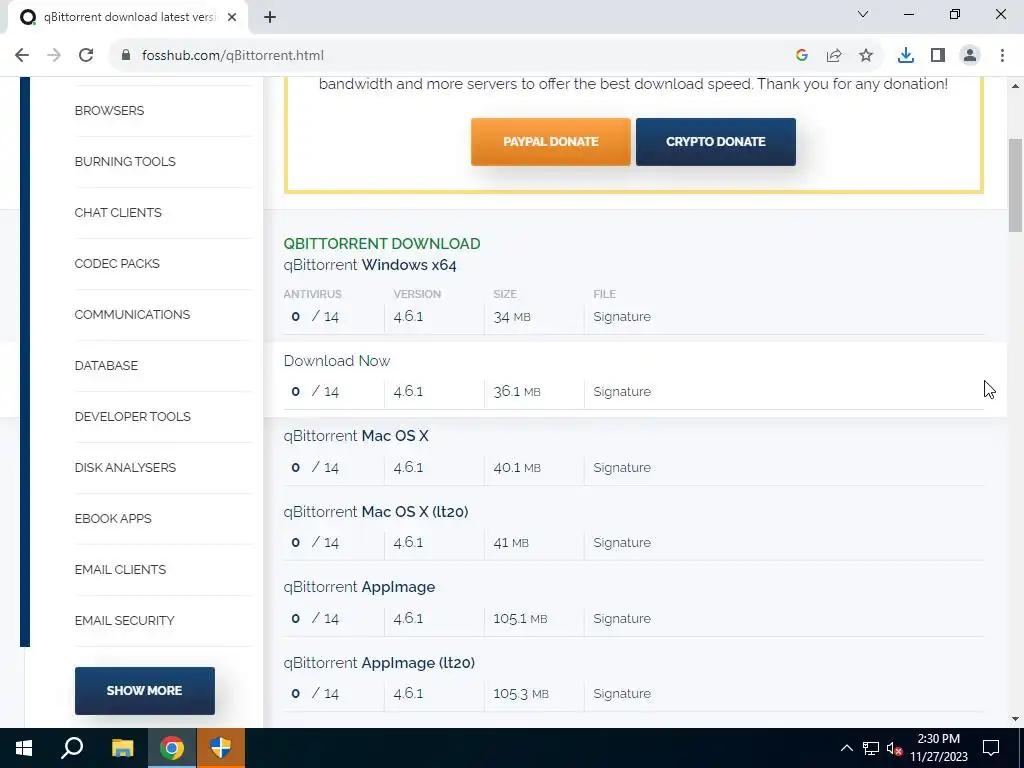Open Signature for 105.3 MB AppImage row

click(622, 694)
